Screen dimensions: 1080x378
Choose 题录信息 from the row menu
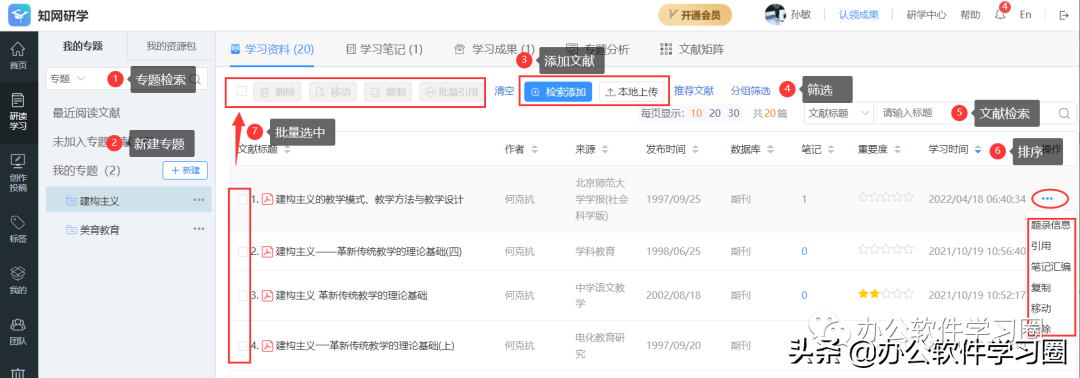(x=1050, y=224)
